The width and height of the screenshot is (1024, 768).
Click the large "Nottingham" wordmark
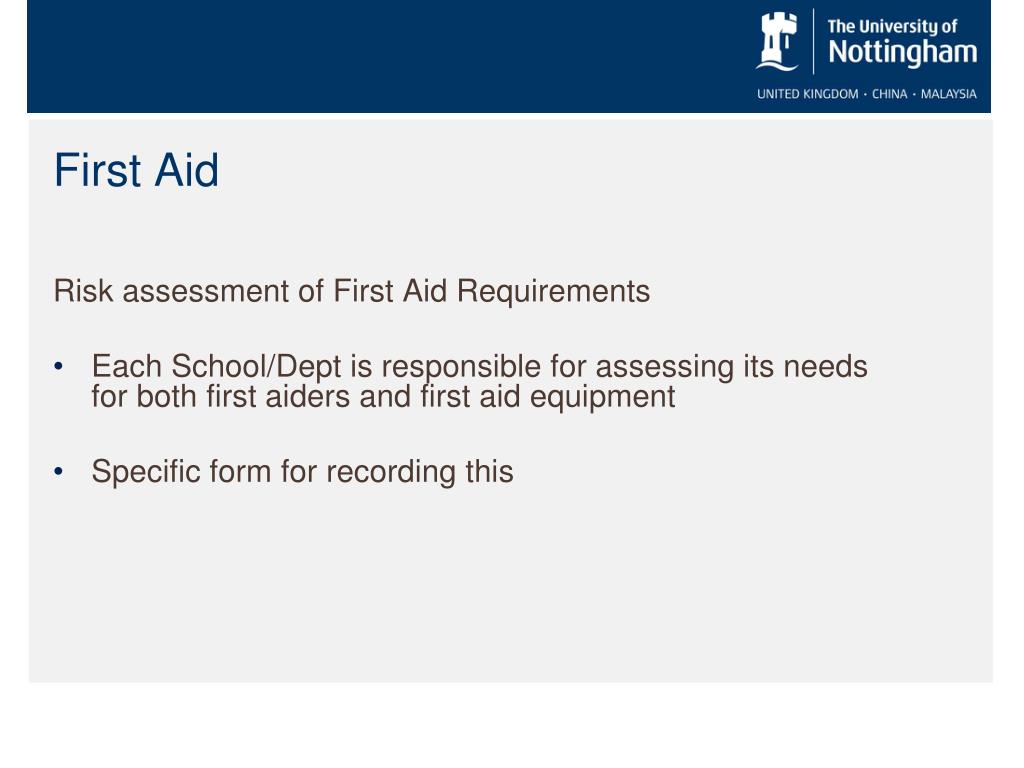pyautogui.click(x=903, y=52)
